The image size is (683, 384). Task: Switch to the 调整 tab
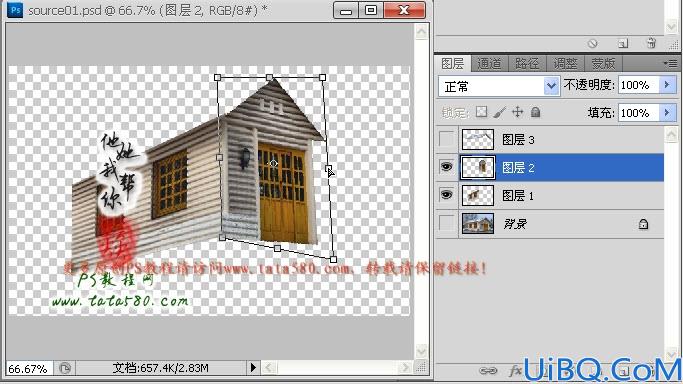click(x=565, y=64)
